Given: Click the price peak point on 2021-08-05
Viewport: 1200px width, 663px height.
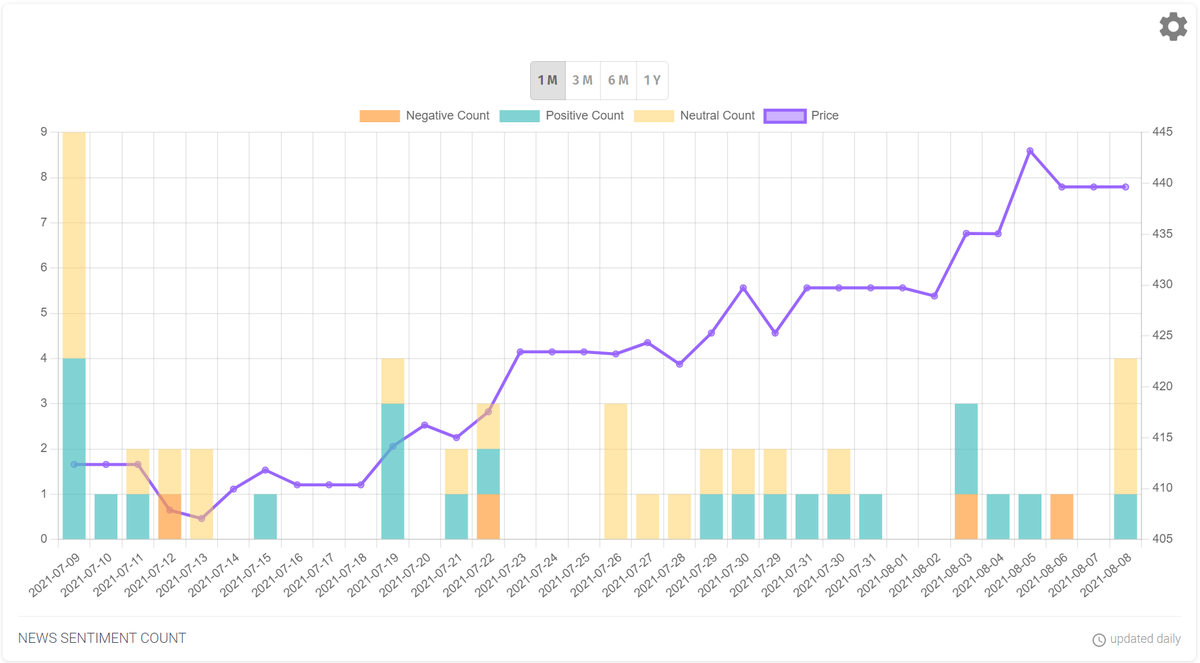Looking at the screenshot, I should pos(1030,151).
